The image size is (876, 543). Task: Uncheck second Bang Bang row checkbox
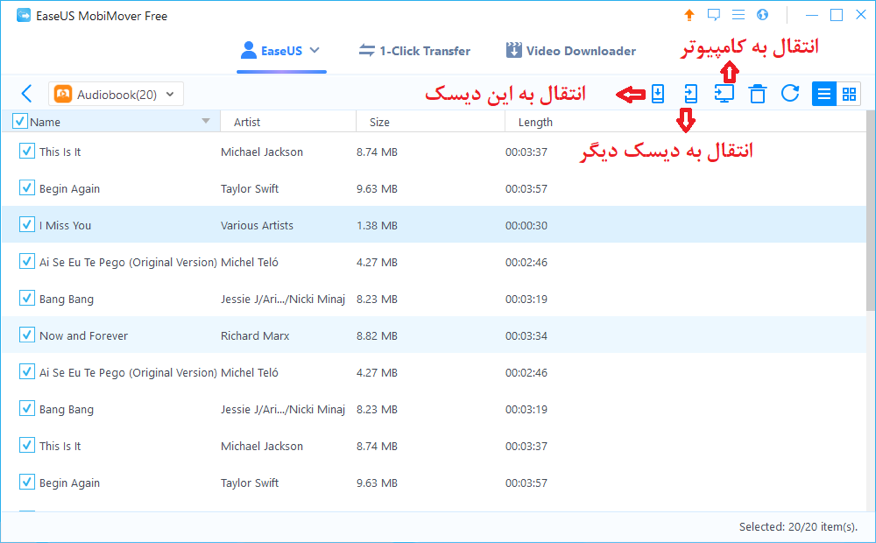(x=27, y=408)
